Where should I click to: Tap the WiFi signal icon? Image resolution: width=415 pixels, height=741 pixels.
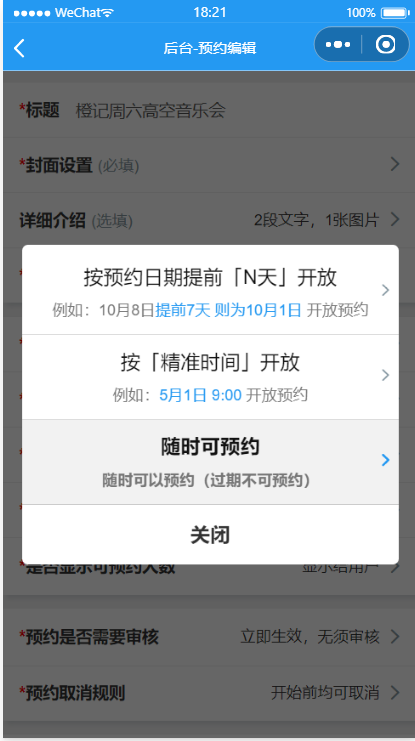(108, 12)
